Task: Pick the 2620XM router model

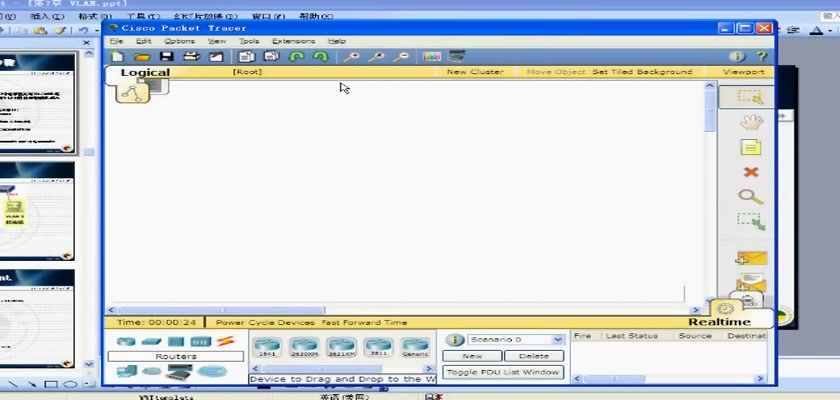Action: [304, 348]
